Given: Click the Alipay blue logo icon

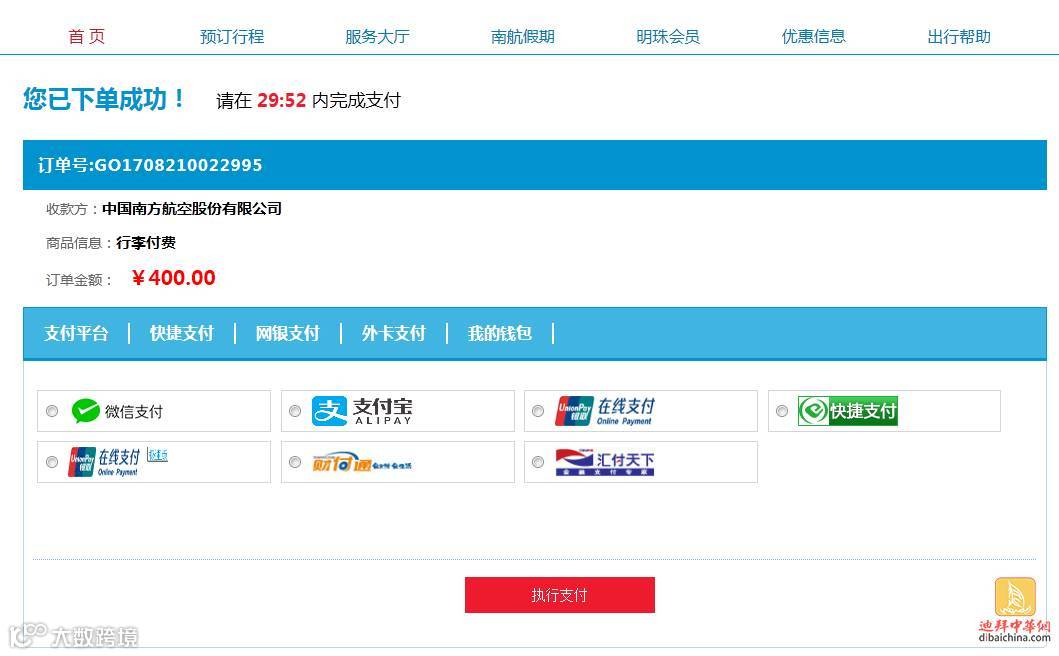Looking at the screenshot, I should [x=329, y=411].
